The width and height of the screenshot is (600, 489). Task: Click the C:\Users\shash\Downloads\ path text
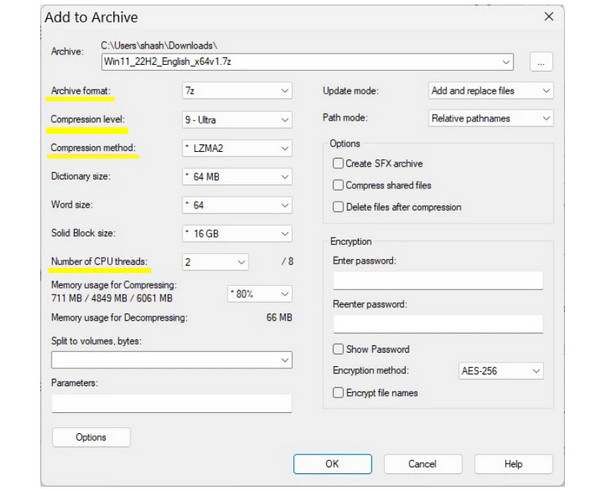(x=159, y=46)
